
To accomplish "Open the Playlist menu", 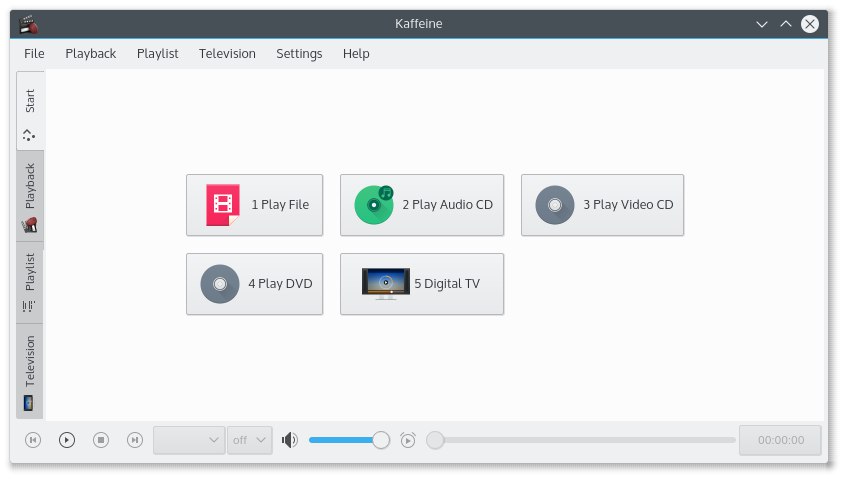I will click(x=157, y=54).
